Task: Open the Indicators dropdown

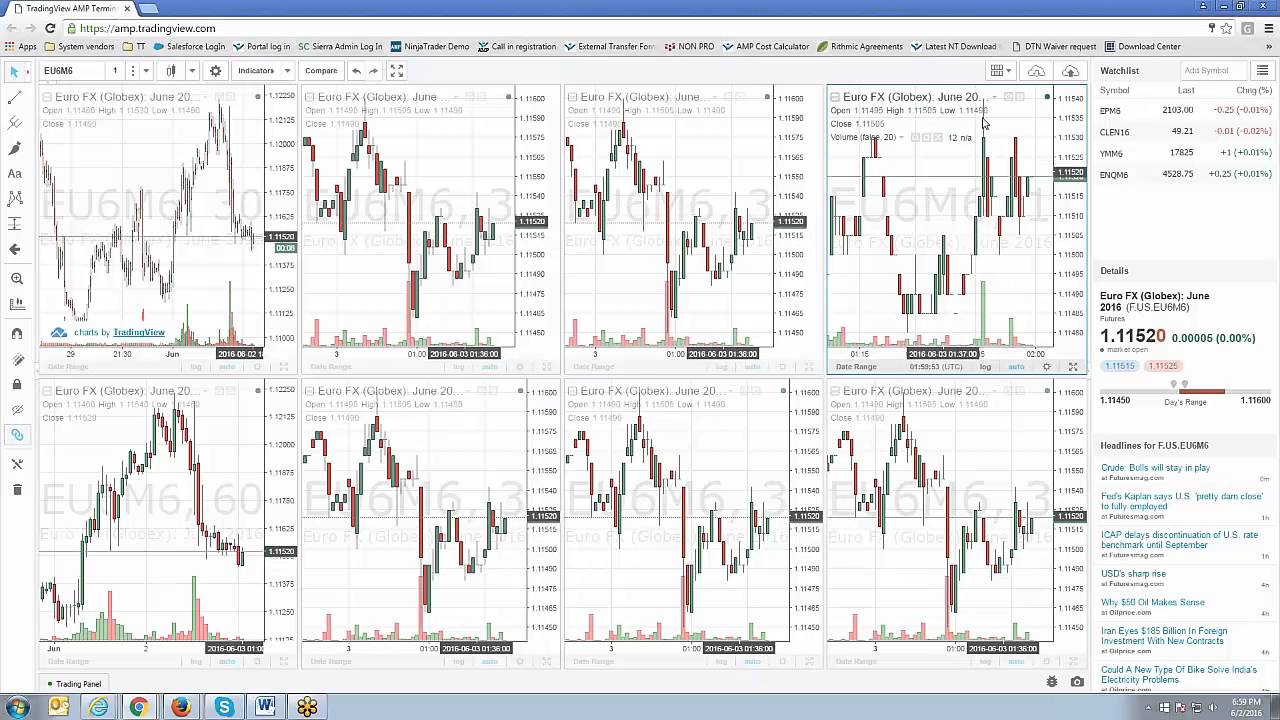Action: pos(264,71)
